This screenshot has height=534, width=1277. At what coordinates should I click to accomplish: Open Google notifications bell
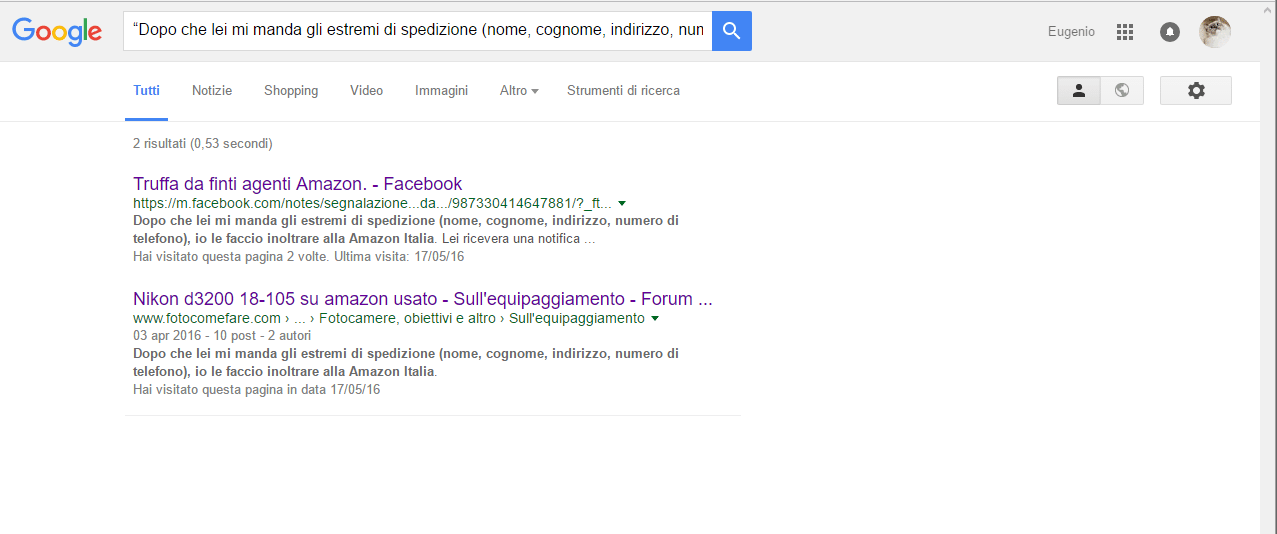pyautogui.click(x=1169, y=32)
